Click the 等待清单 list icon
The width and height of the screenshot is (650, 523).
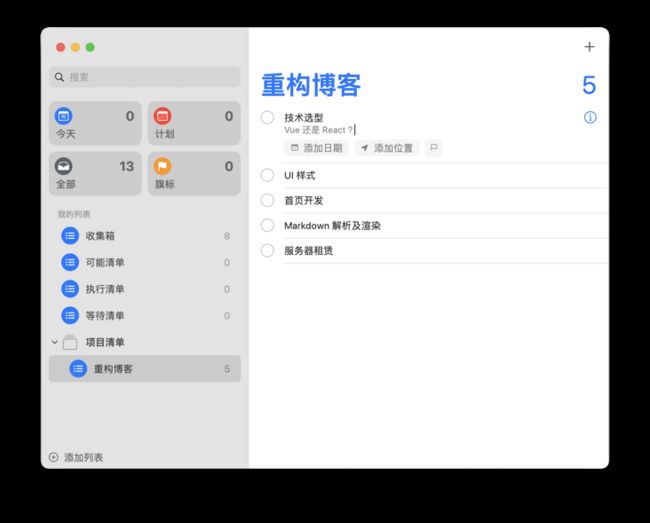coord(70,315)
